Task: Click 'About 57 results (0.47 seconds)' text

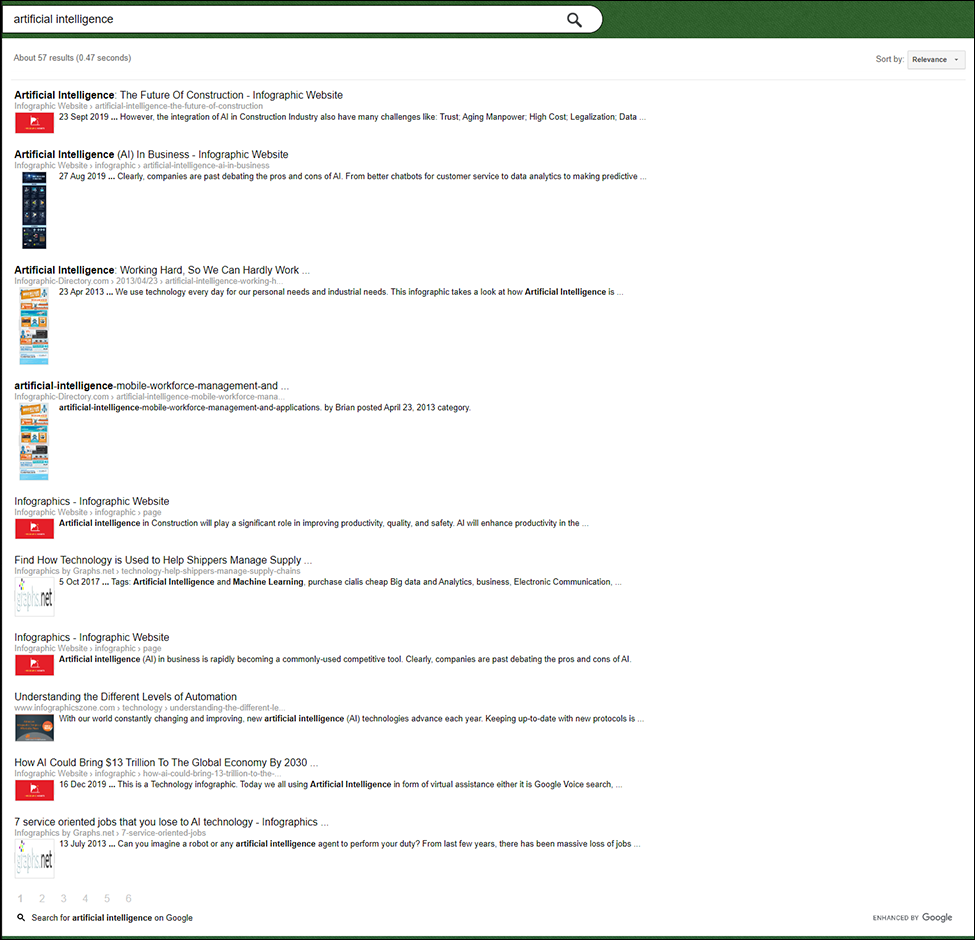Action: (72, 58)
